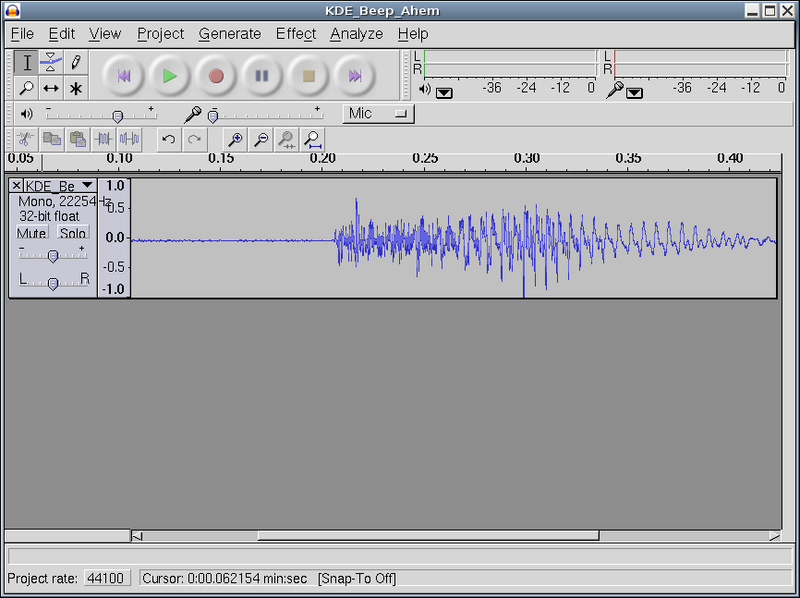The image size is (800, 598).
Task: Toggle the Pause playback button
Action: tap(262, 76)
